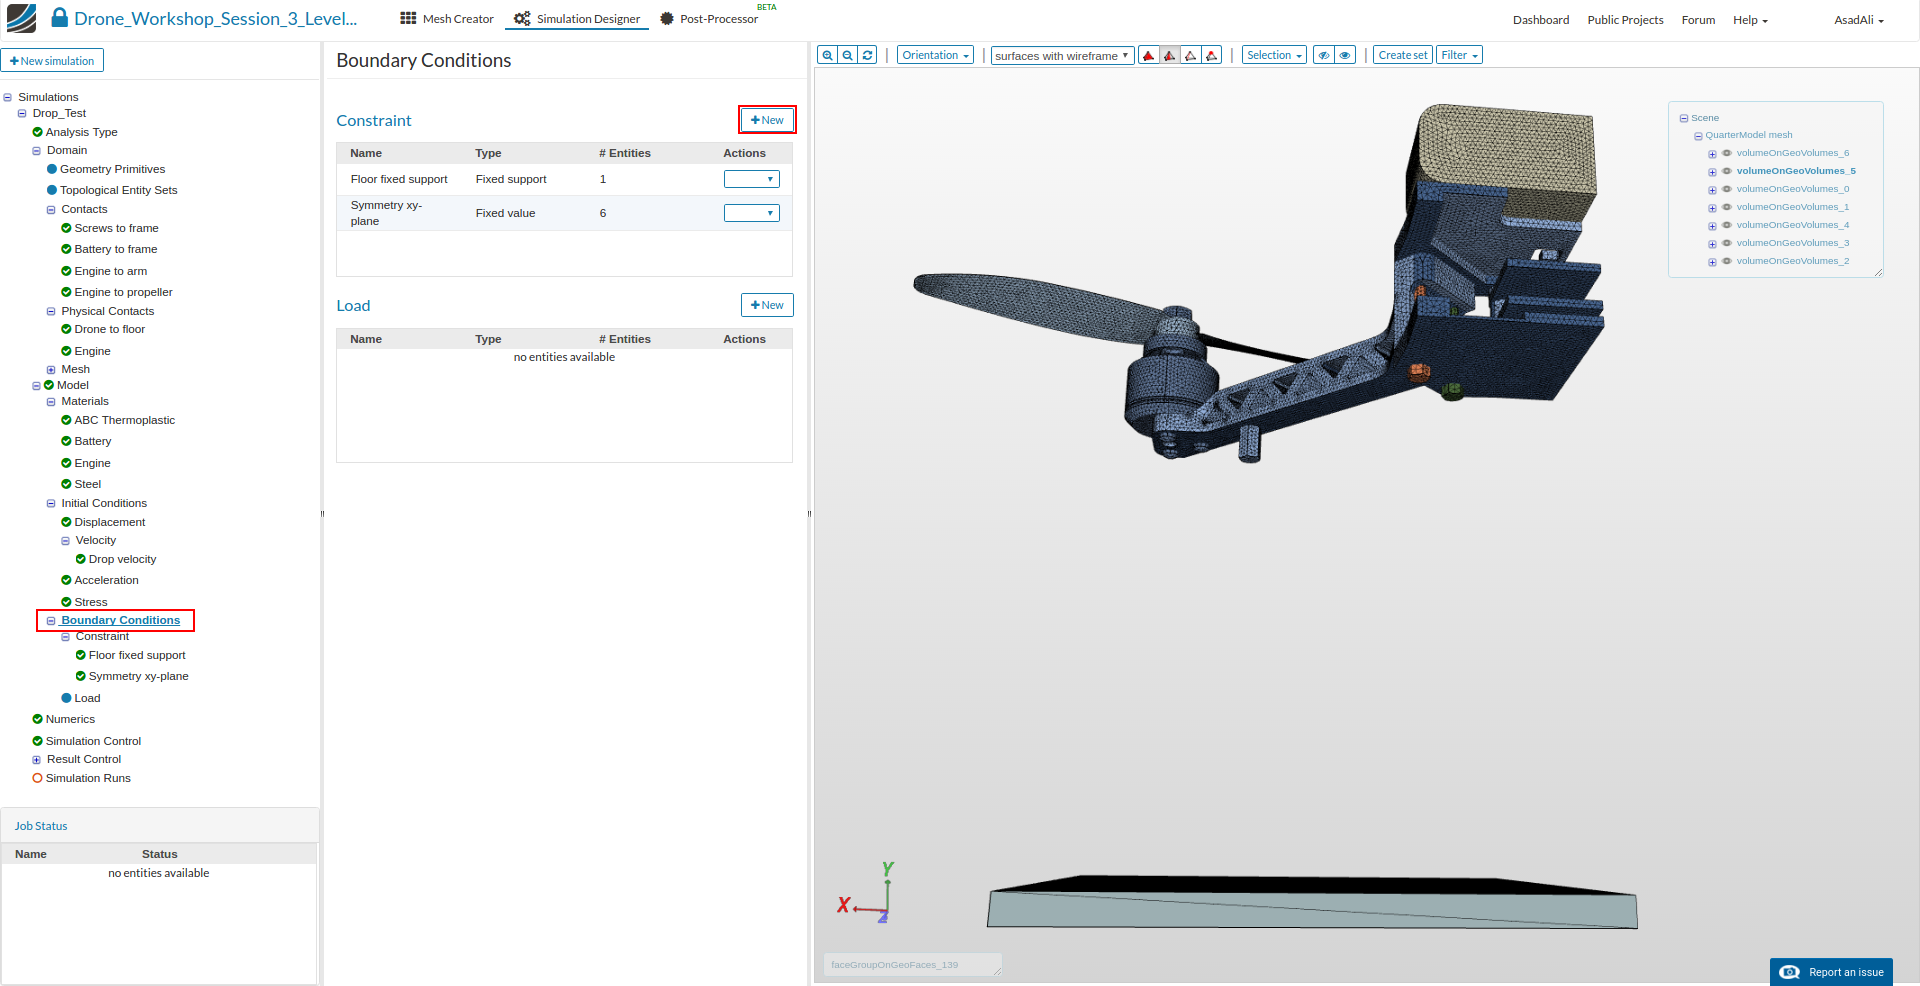Select the red-dotted node pick tetrahedron icon

[x=1212, y=55]
